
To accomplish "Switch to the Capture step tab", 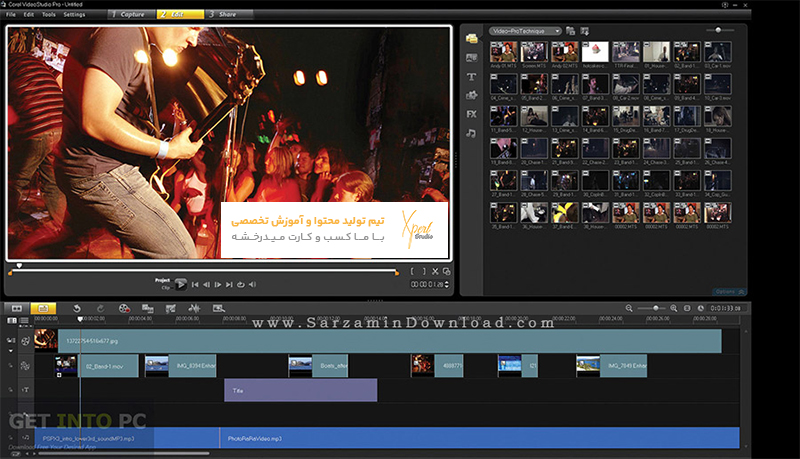I will click(131, 14).
